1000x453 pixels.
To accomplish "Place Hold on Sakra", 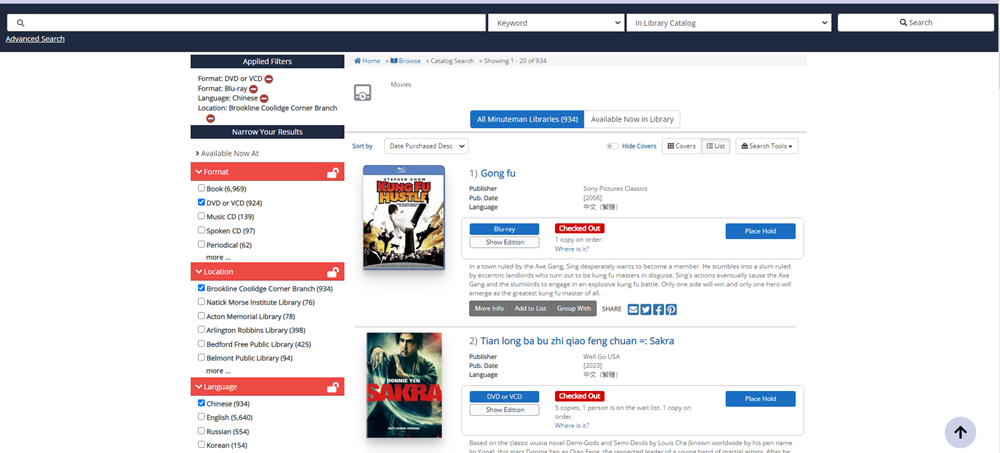I will (760, 399).
